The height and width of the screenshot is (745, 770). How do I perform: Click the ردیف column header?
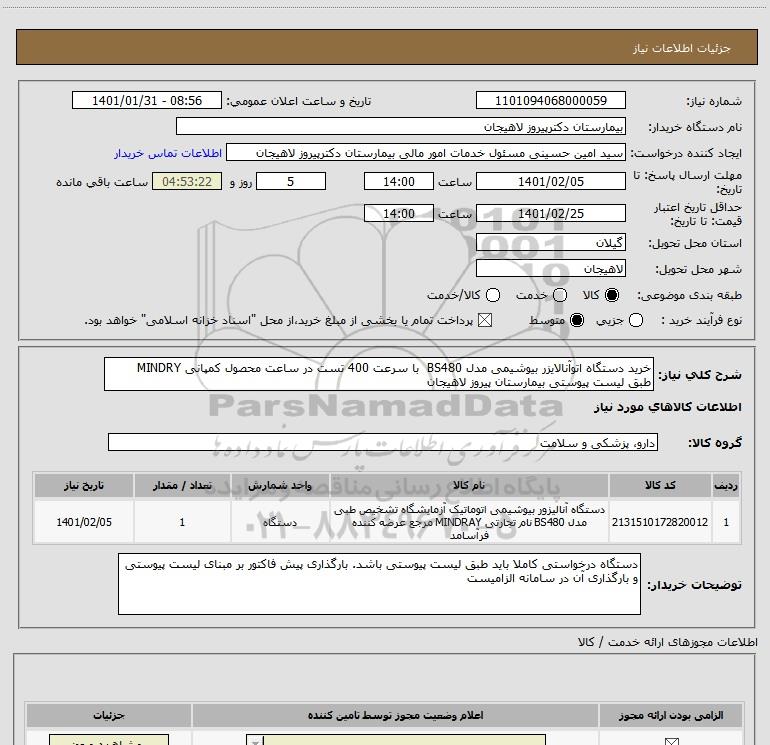click(726, 485)
